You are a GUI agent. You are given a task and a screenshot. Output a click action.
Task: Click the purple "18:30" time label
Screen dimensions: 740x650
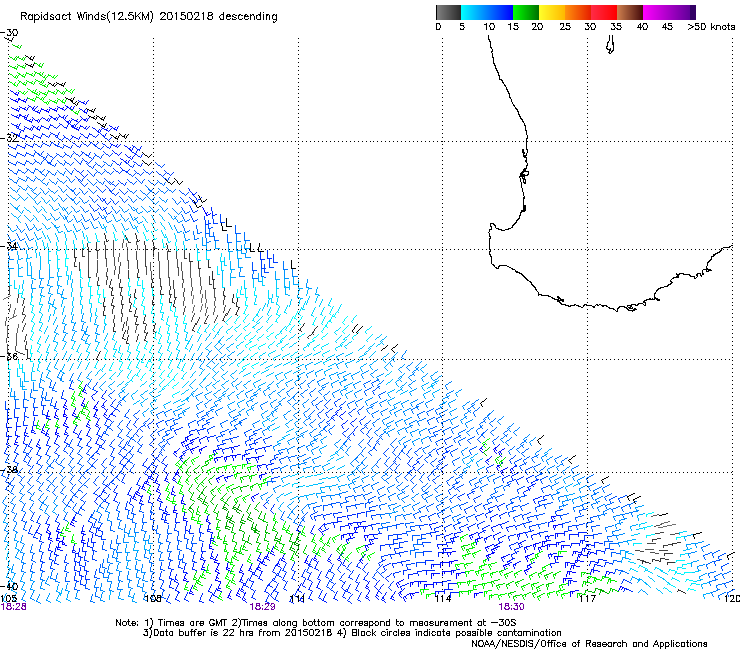click(512, 607)
